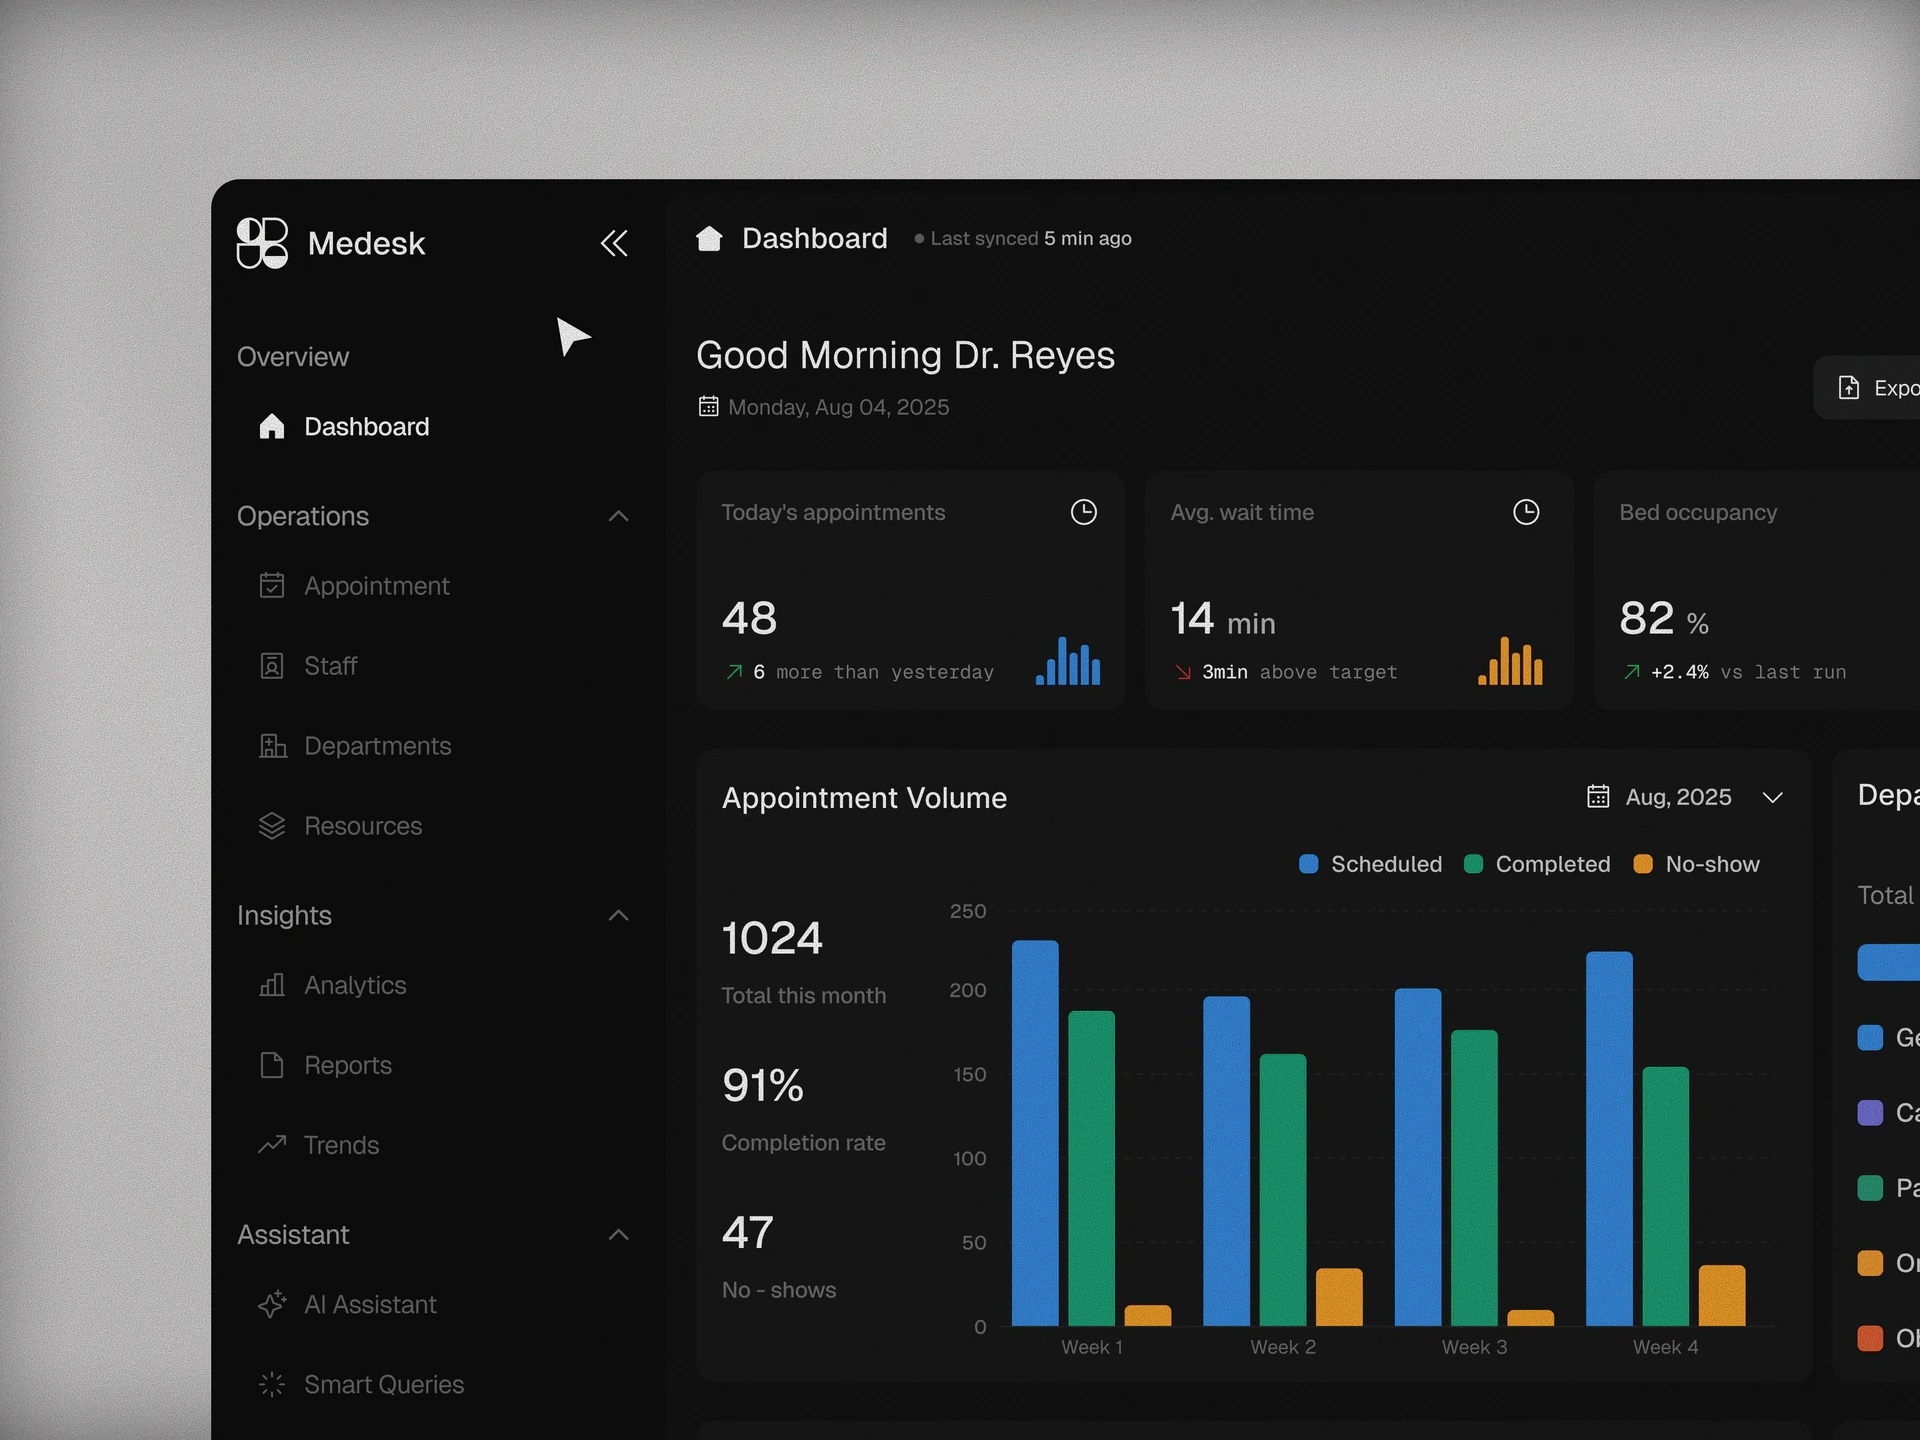Click clock icon on Avg. wait time card
Viewport: 1920px width, 1440px height.
click(x=1526, y=512)
